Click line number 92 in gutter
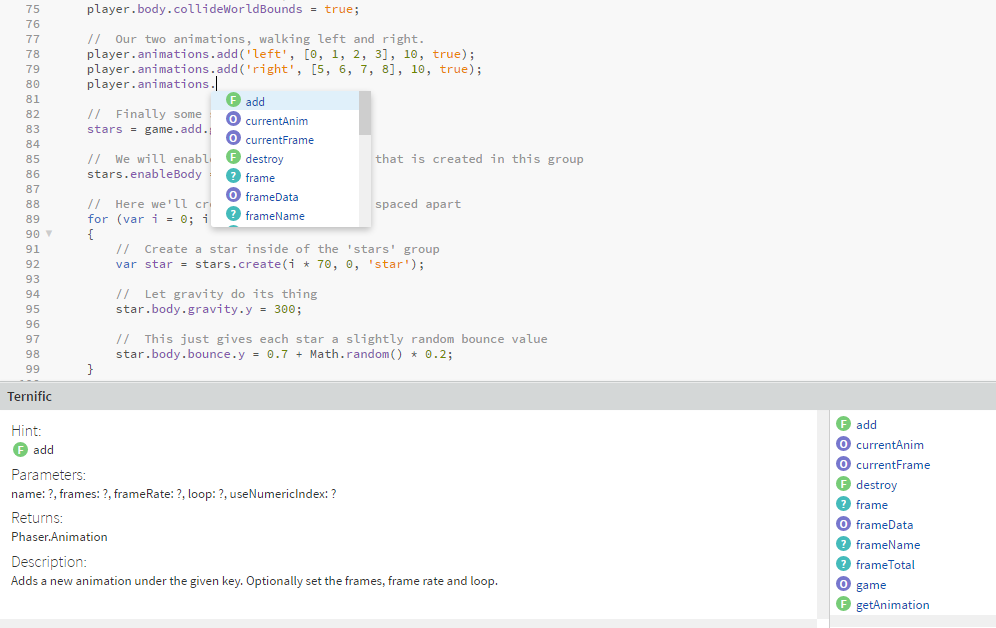Screen dimensions: 996x628 [x=32, y=264]
